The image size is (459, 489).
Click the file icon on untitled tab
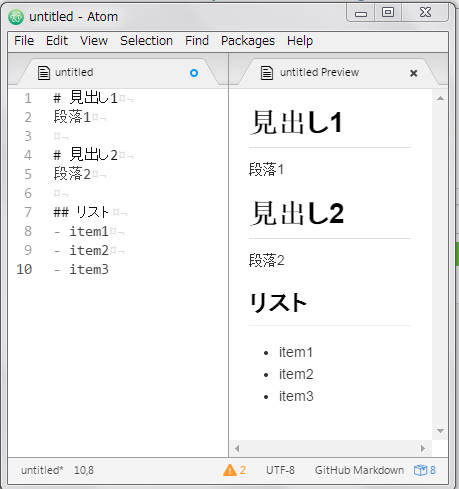pos(44,73)
